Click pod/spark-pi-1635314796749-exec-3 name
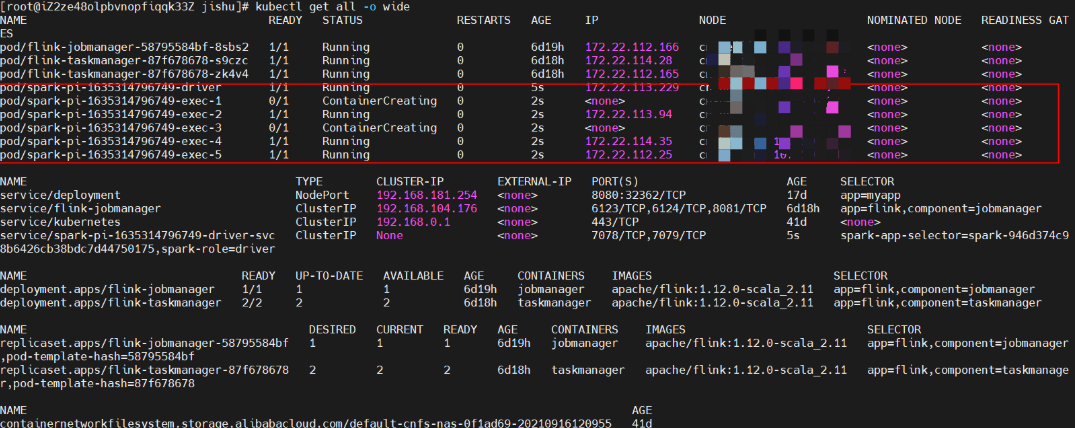The image size is (1075, 428). pyautogui.click(x=111, y=128)
